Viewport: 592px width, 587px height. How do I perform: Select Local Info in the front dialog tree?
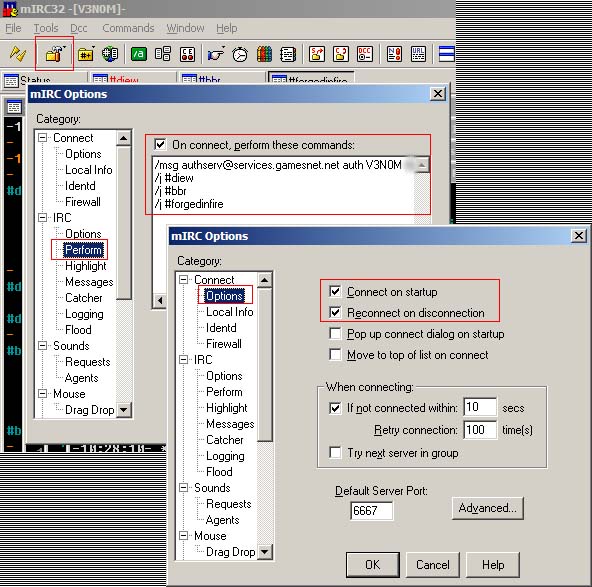230,312
